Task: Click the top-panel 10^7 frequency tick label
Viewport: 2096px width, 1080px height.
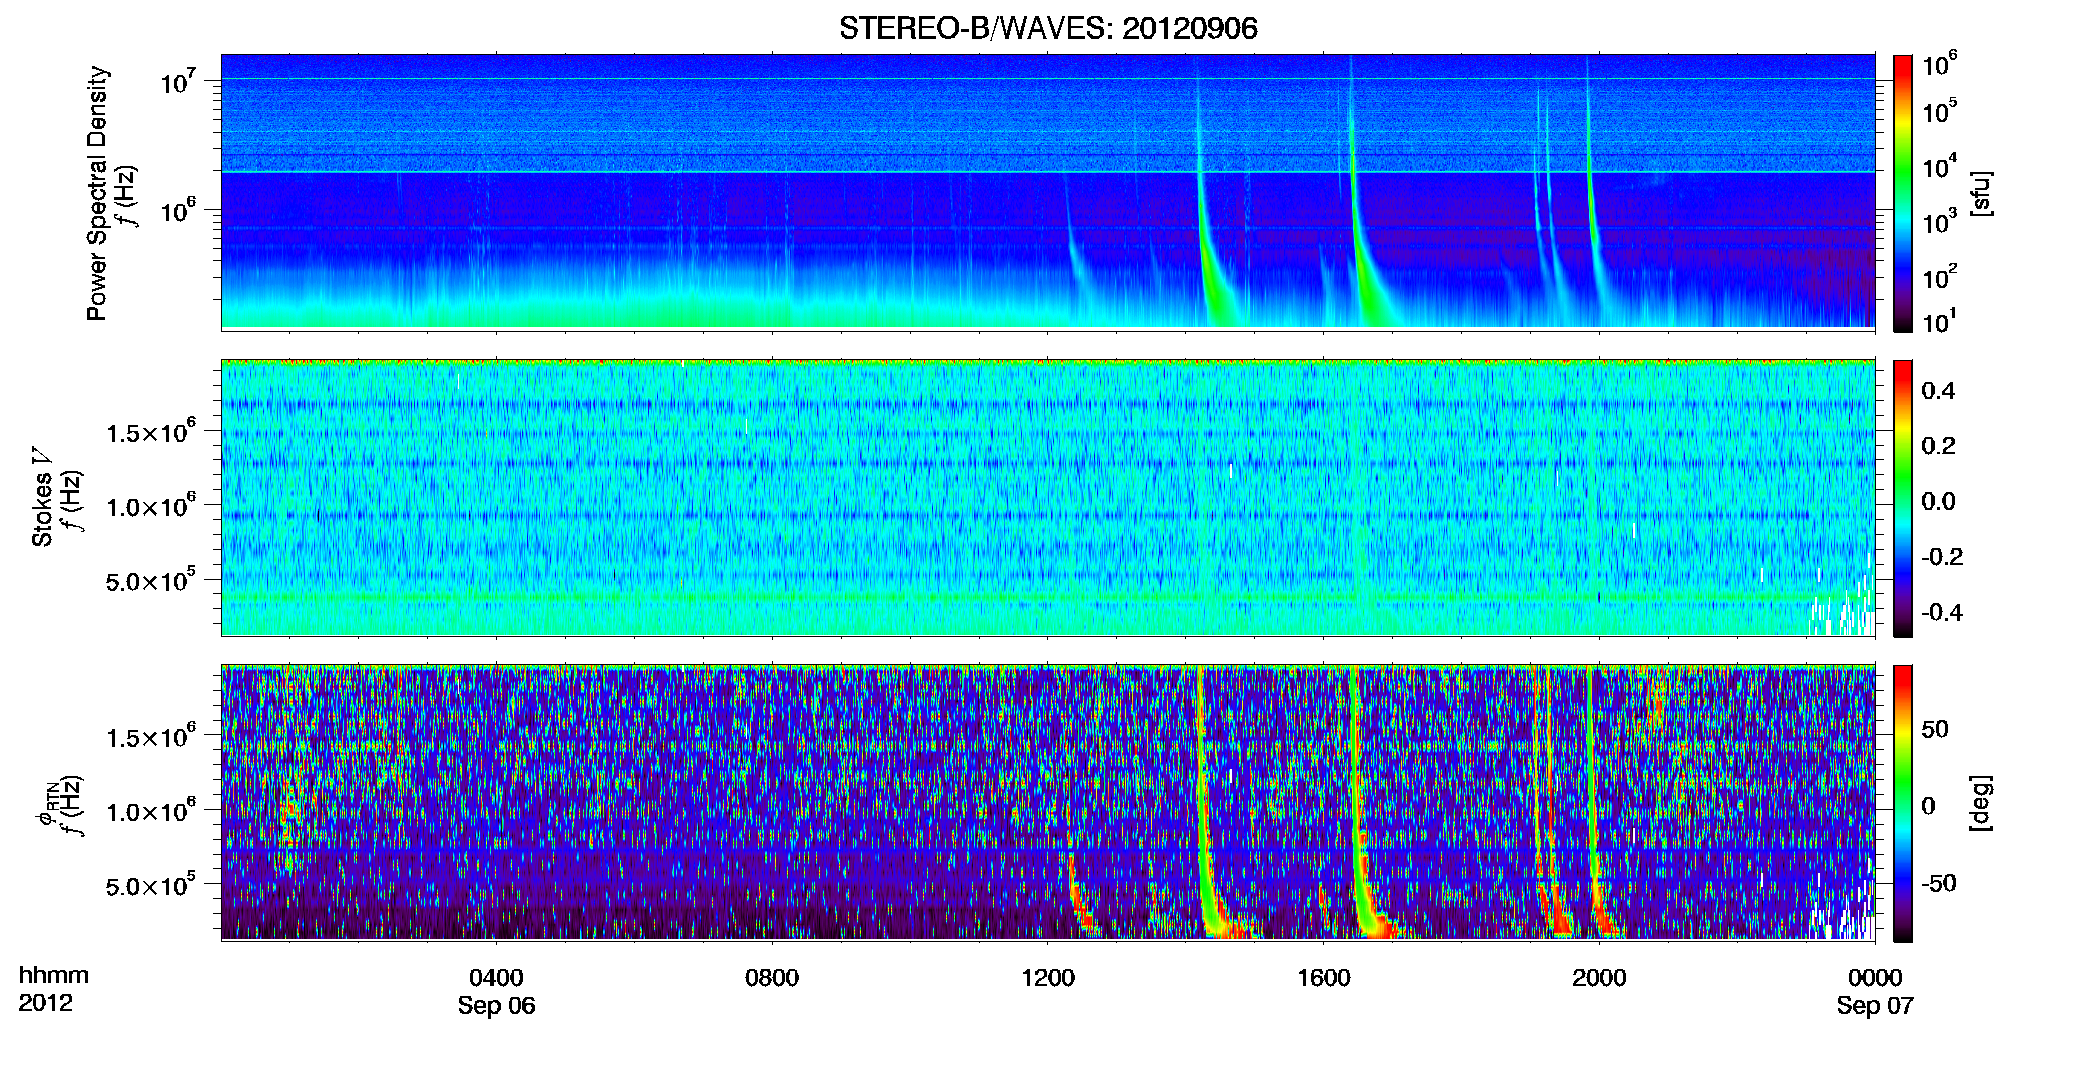Action: [x=178, y=81]
